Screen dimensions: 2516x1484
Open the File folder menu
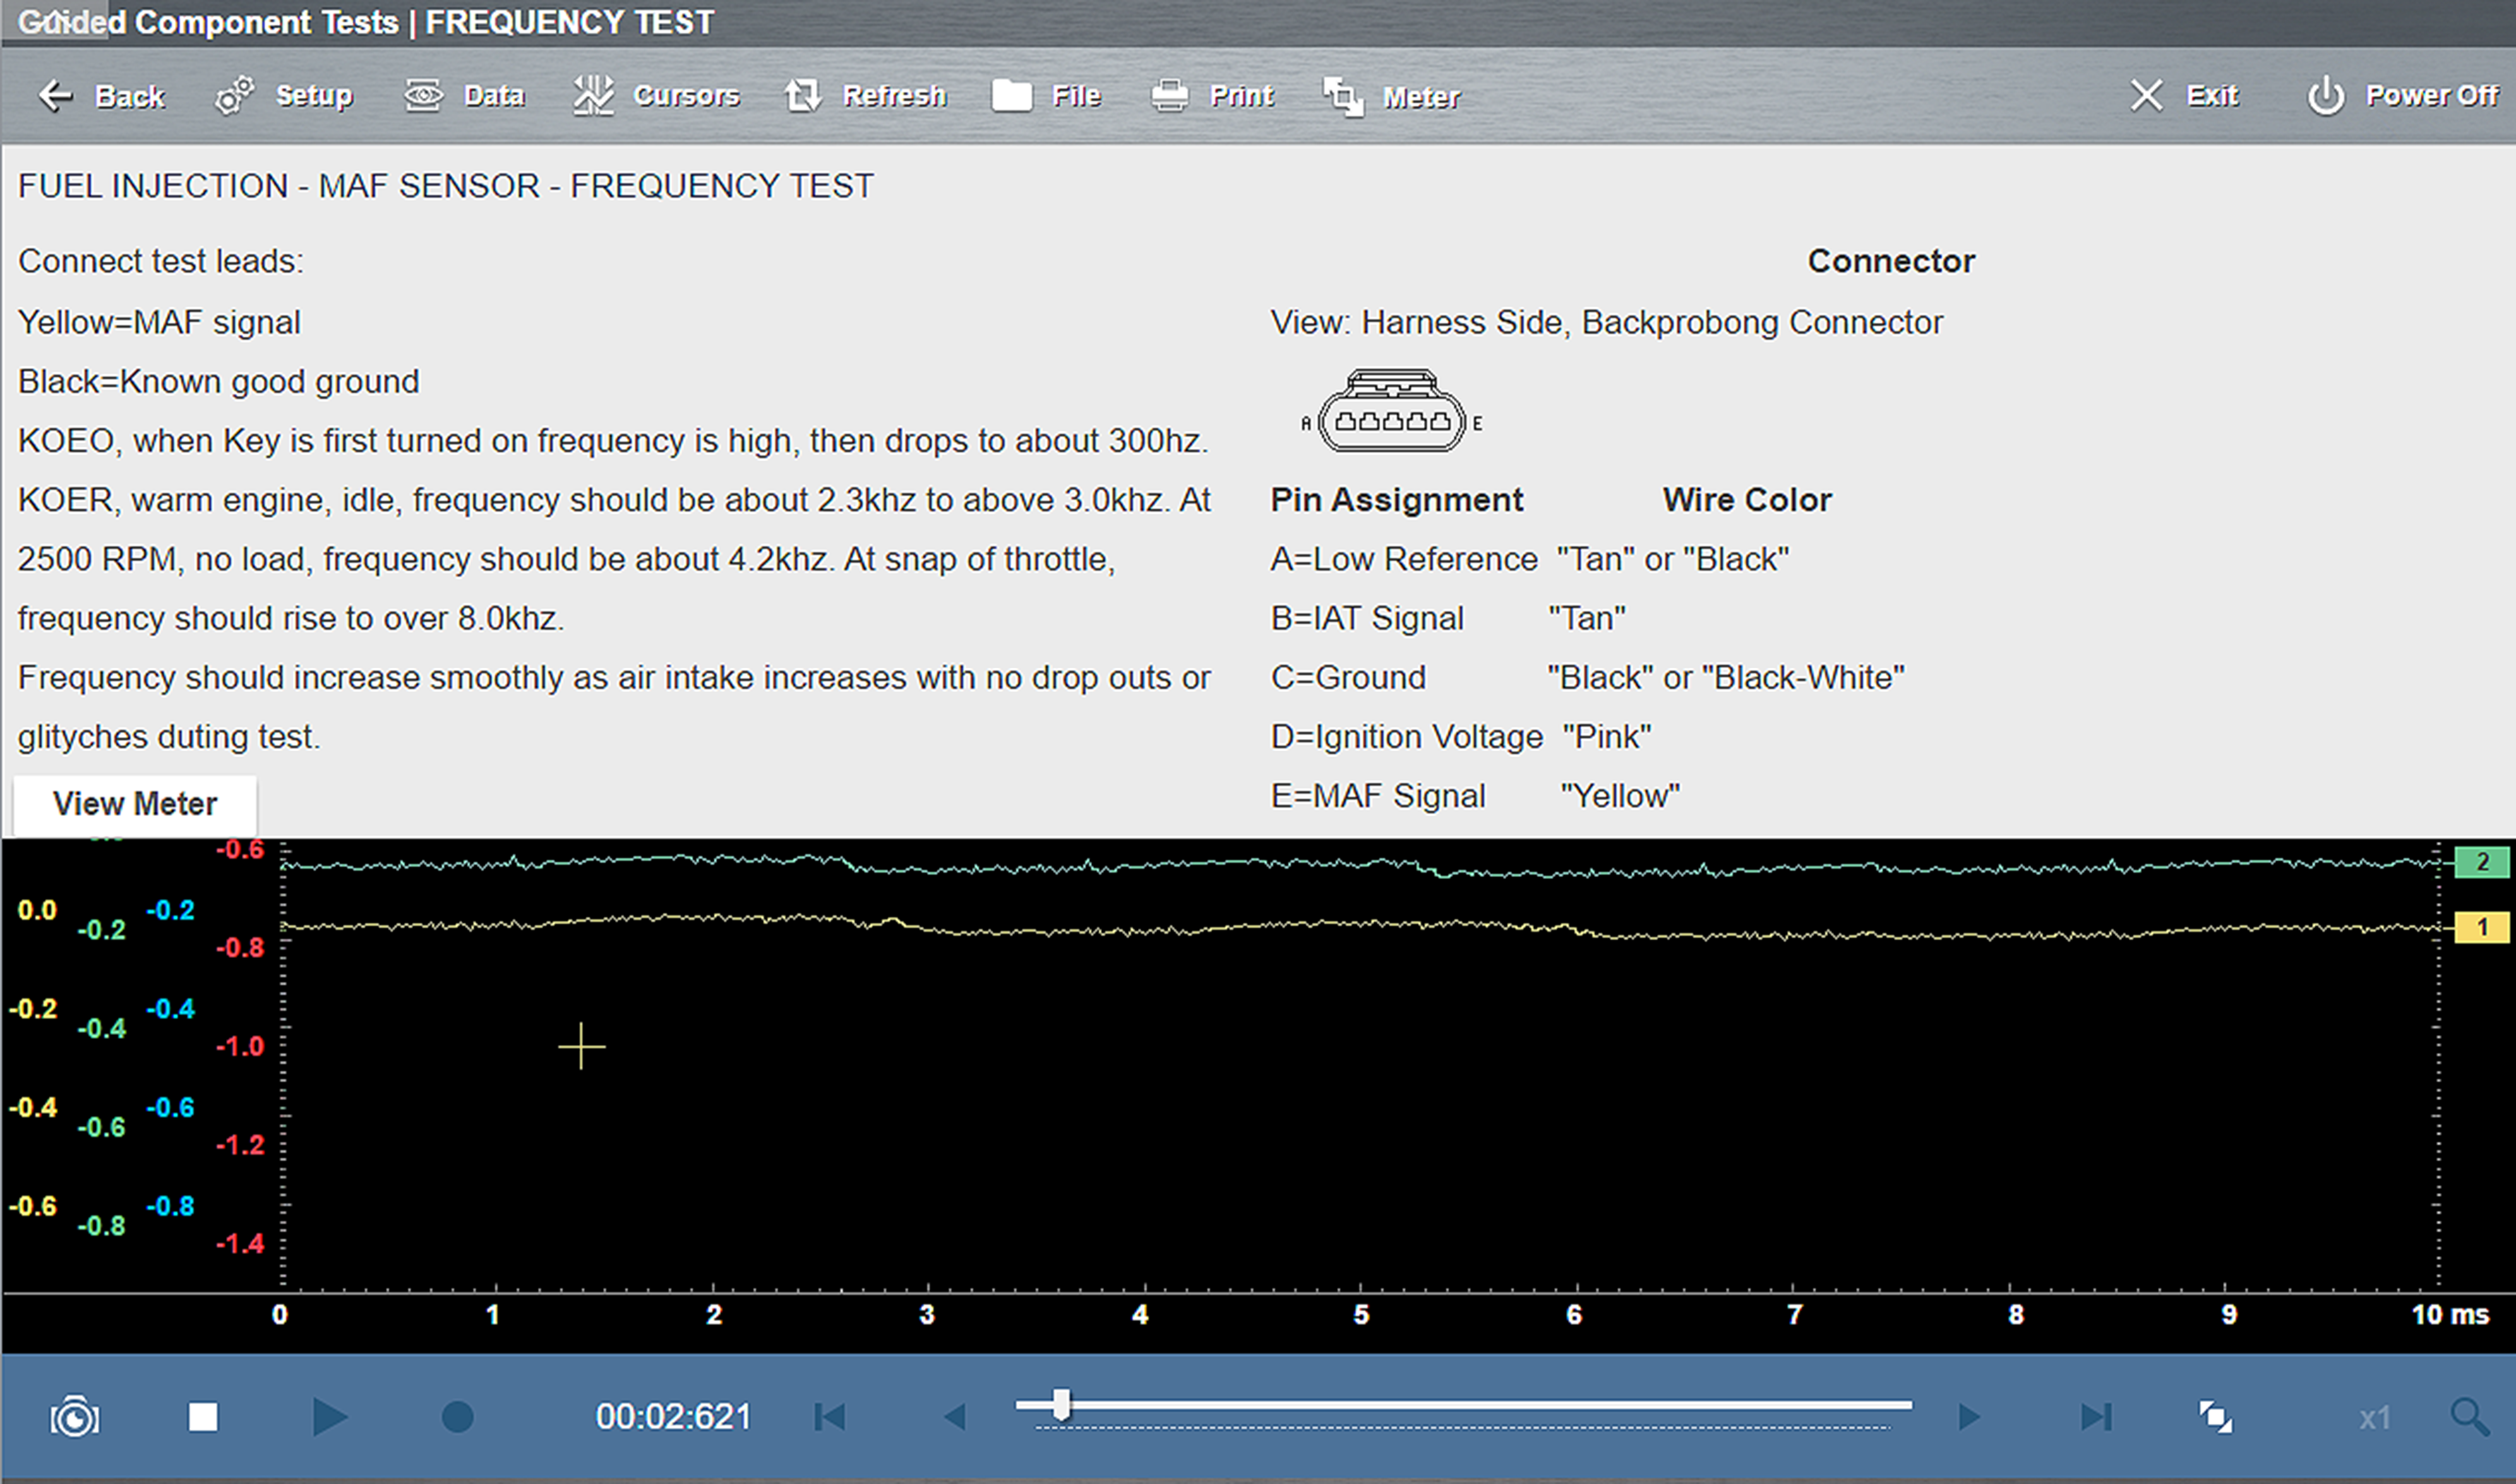point(1012,96)
